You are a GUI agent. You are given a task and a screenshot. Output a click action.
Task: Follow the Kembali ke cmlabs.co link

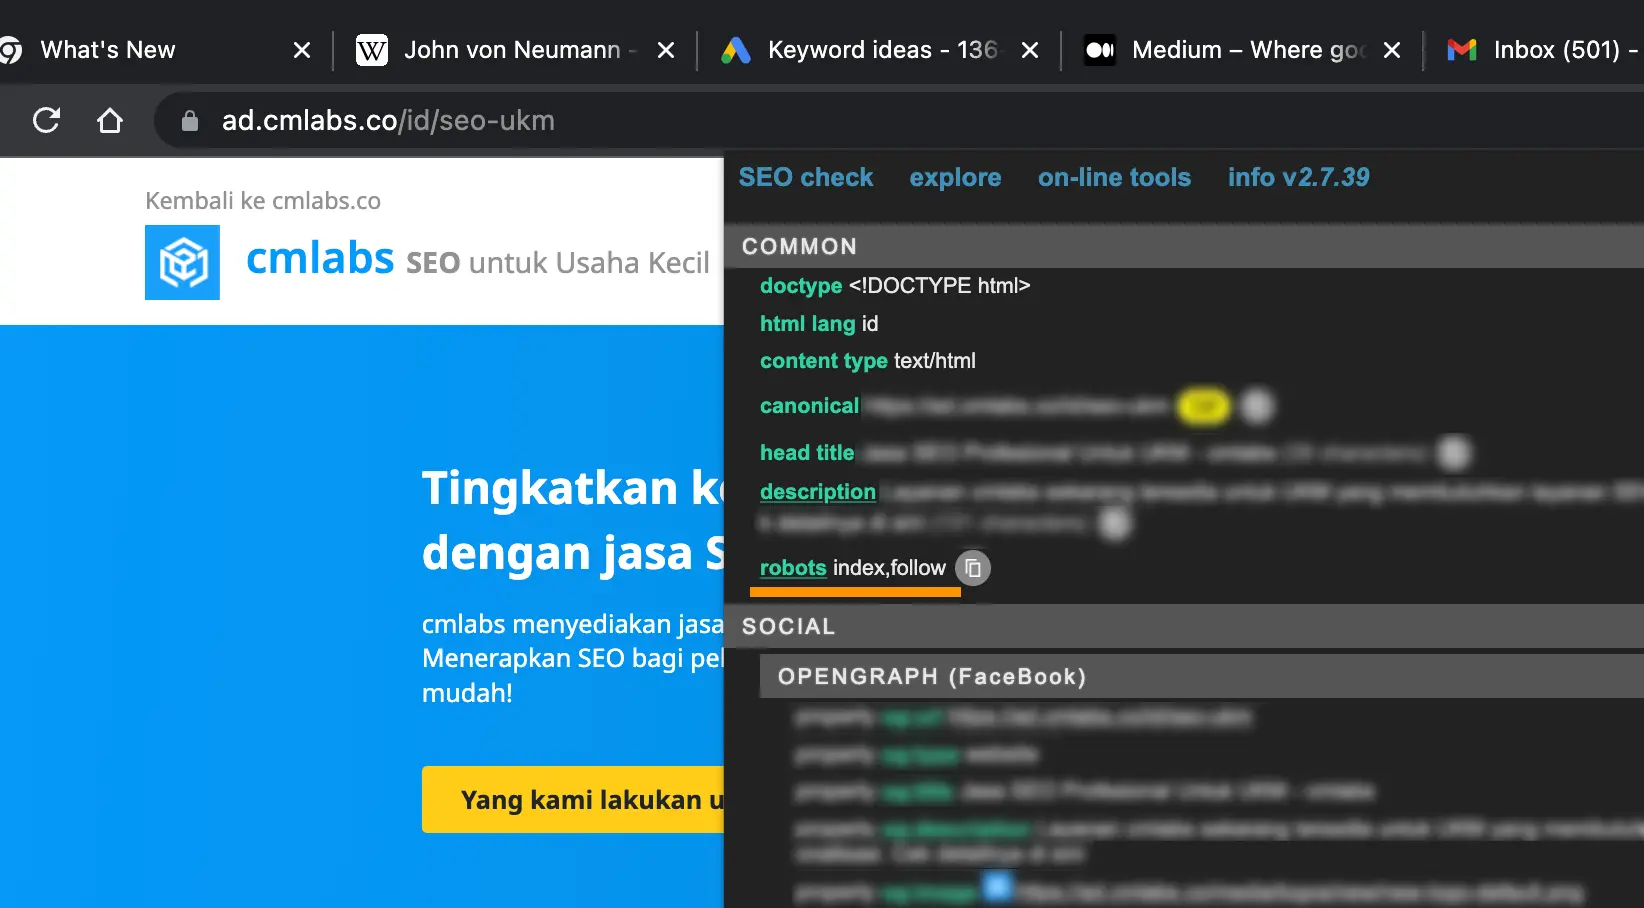tap(263, 201)
